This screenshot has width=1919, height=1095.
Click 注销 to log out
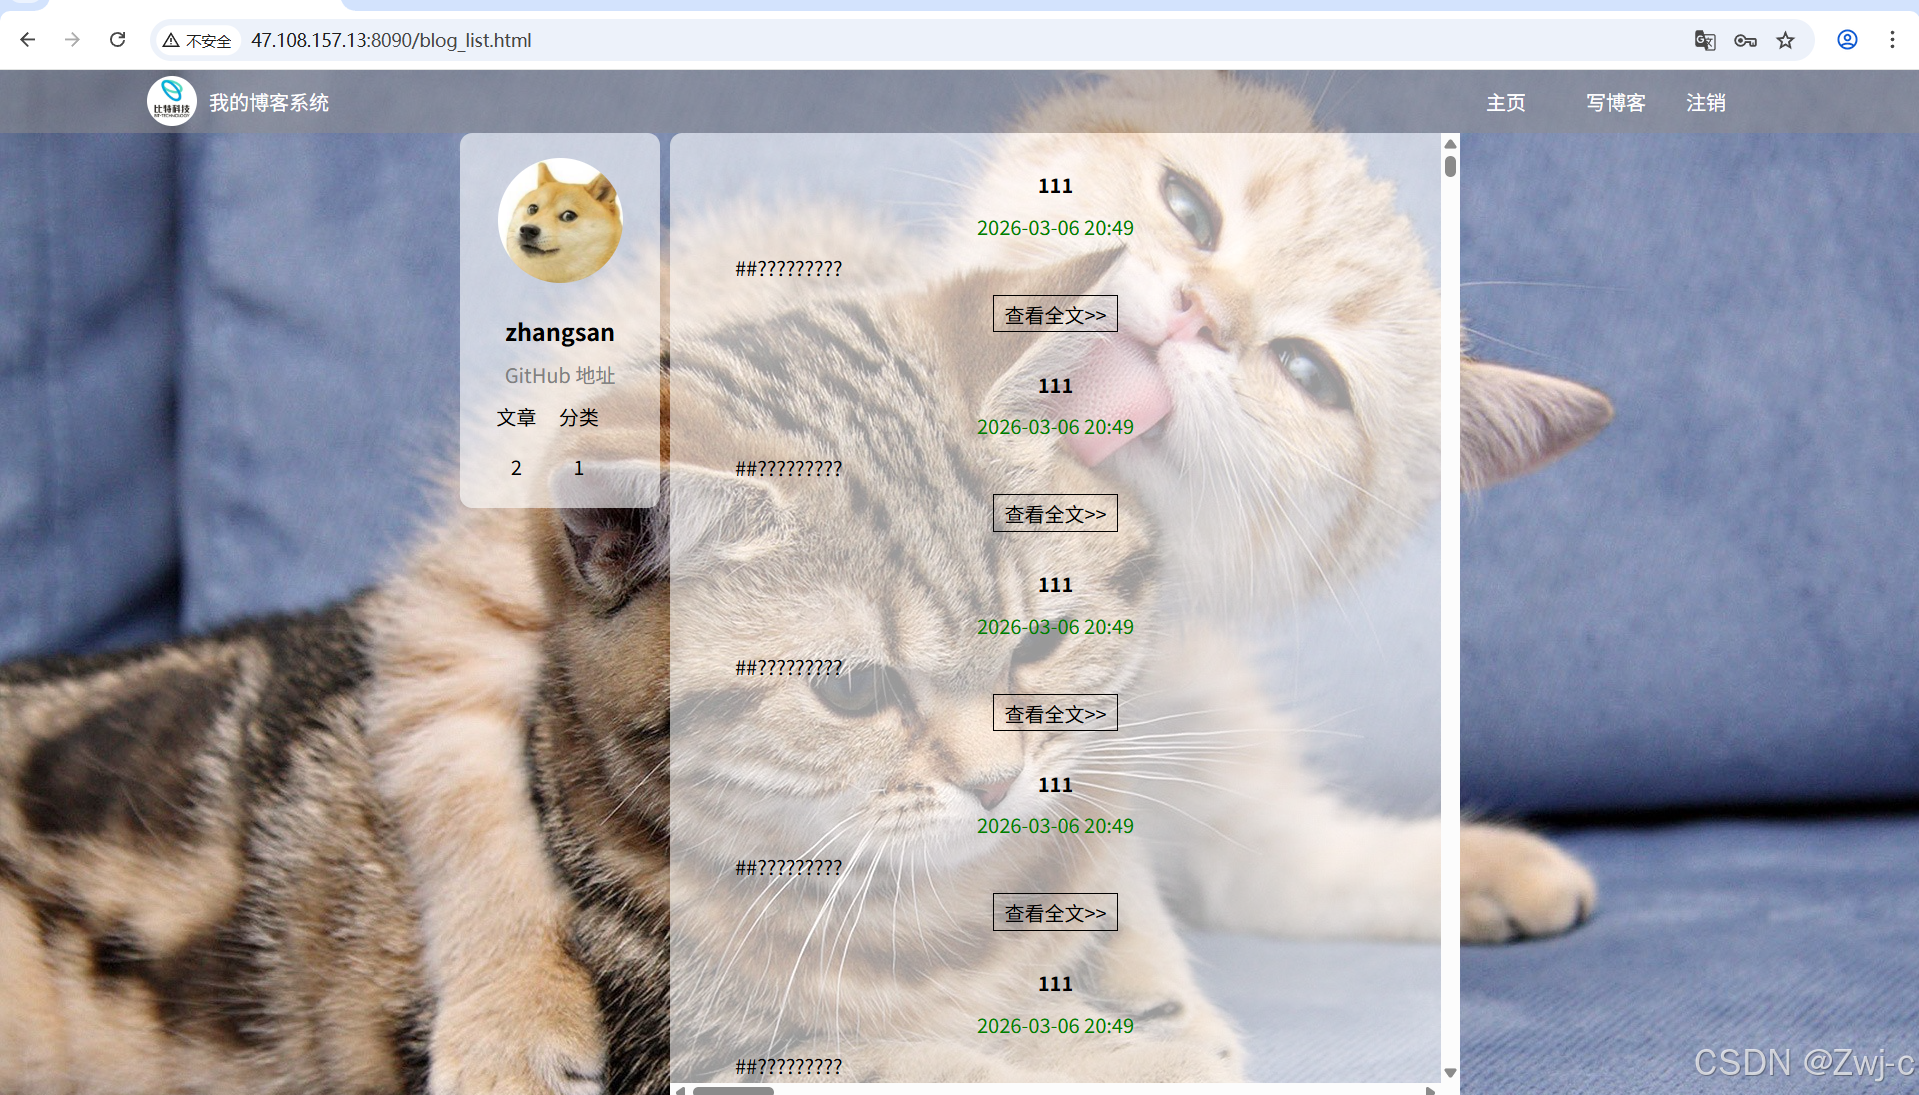tap(1706, 103)
